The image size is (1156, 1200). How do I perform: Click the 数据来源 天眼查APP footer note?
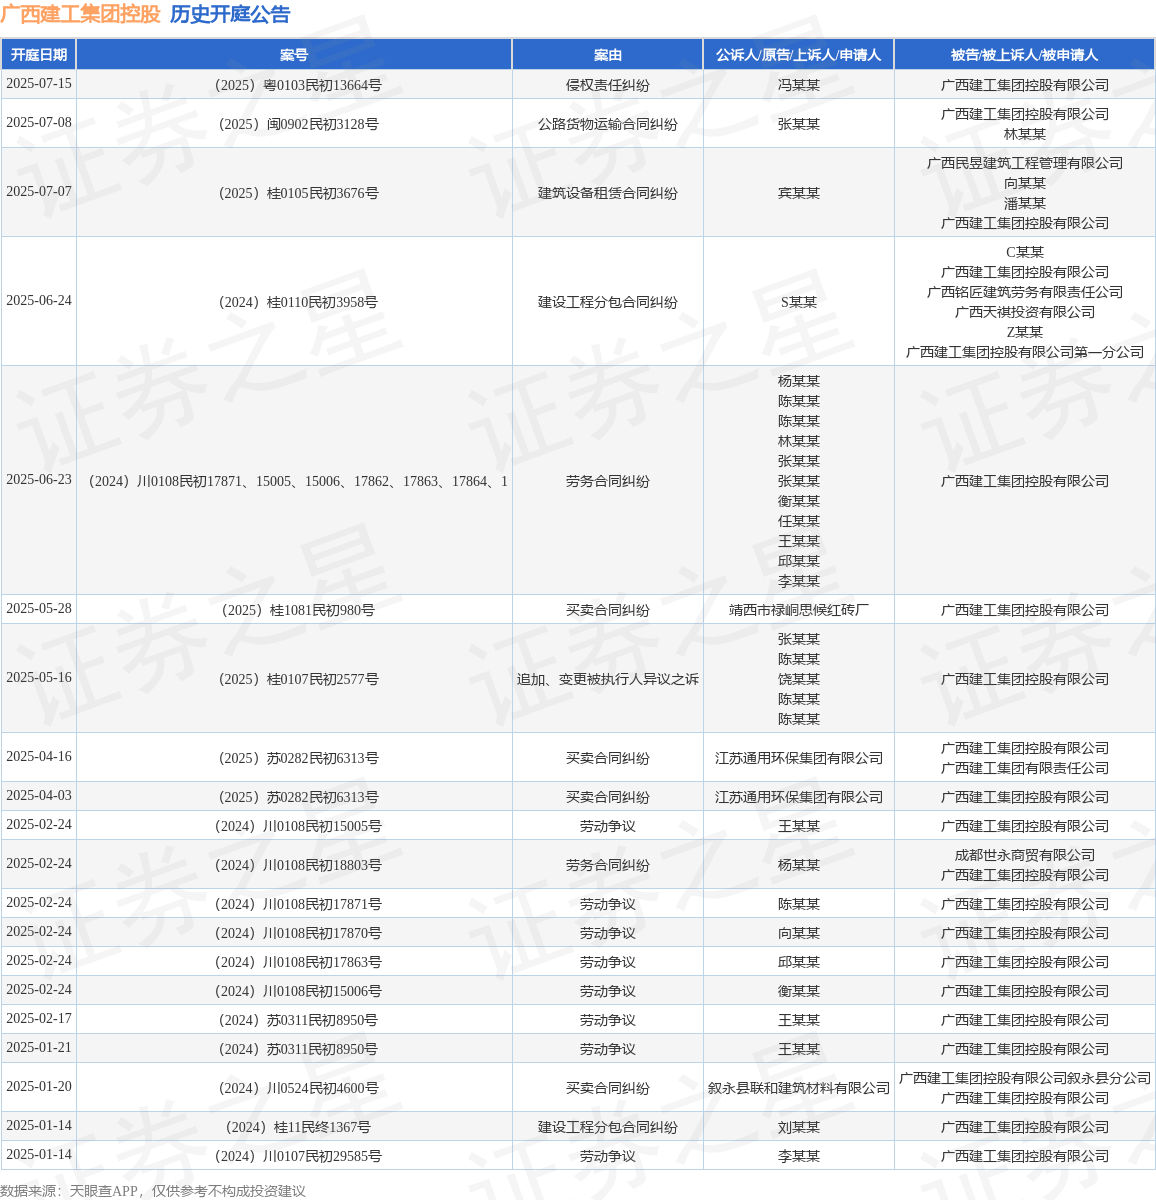153,1191
